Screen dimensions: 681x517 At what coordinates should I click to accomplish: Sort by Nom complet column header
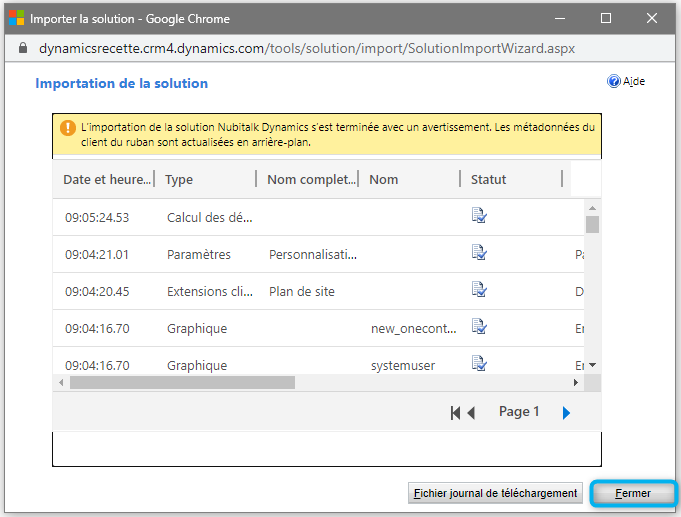(311, 179)
